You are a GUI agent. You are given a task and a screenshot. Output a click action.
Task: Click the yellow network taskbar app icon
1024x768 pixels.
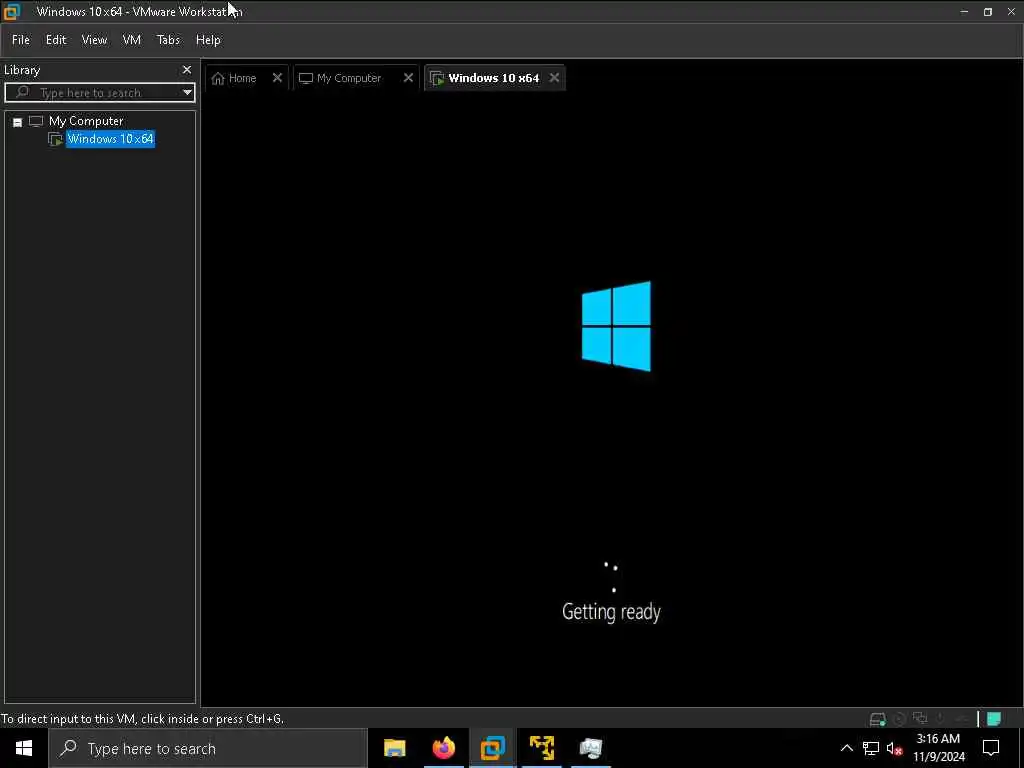click(x=542, y=748)
